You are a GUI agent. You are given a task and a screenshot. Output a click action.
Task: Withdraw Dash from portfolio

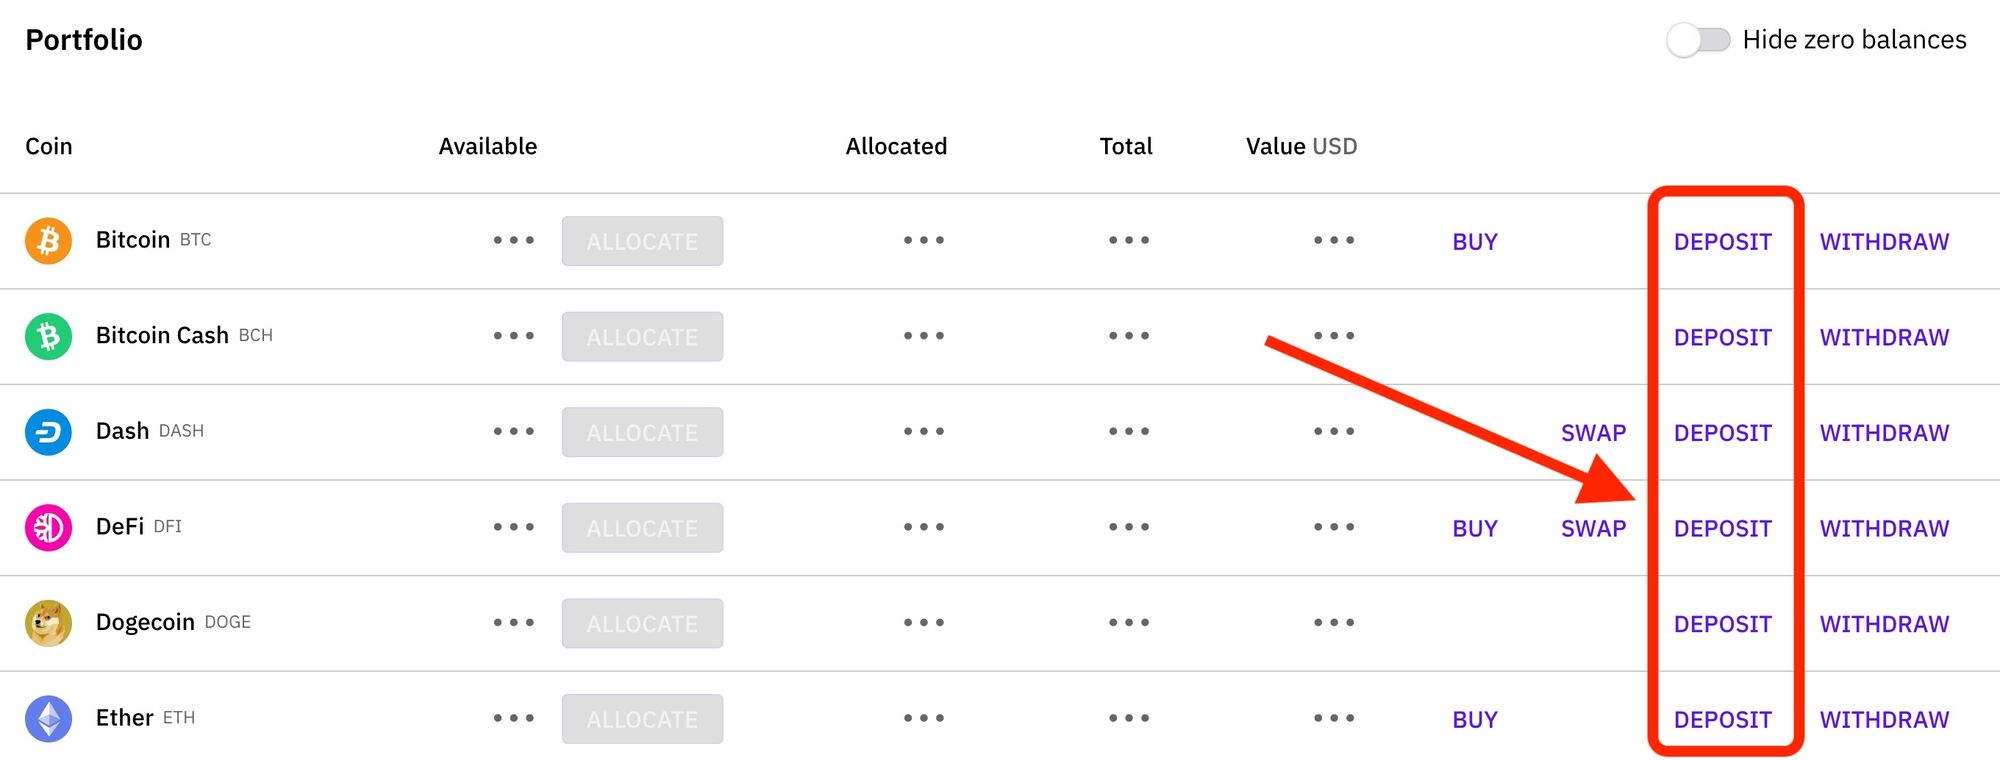1884,433
